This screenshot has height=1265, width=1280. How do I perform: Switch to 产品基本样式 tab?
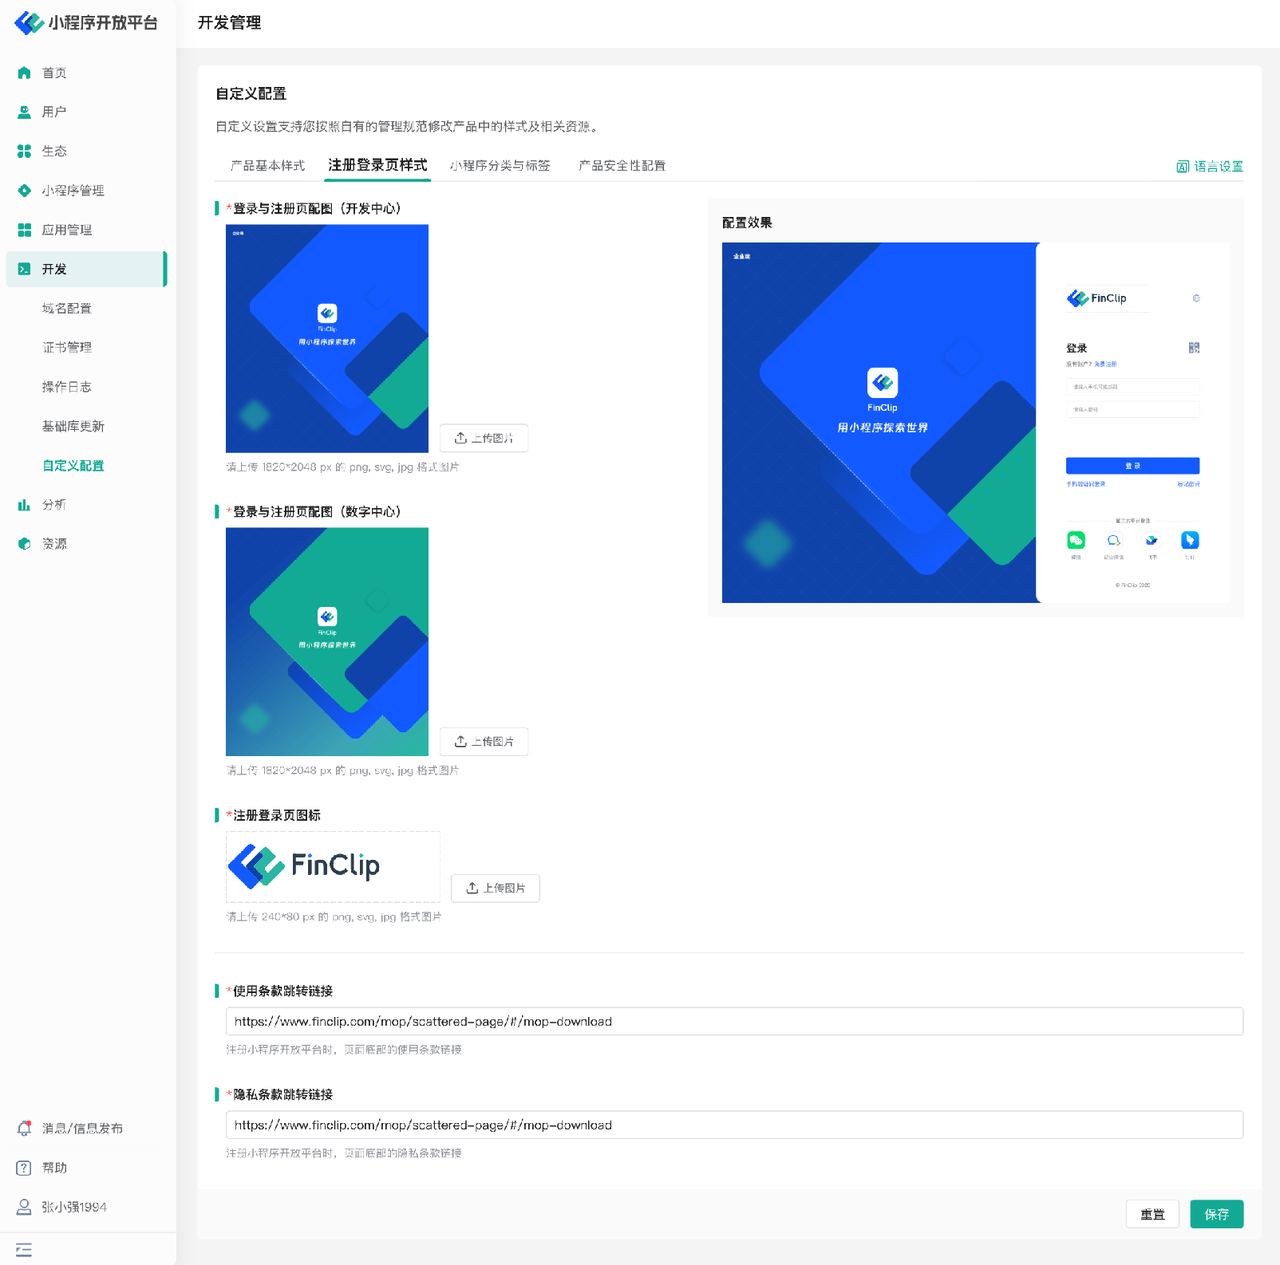pyautogui.click(x=267, y=166)
